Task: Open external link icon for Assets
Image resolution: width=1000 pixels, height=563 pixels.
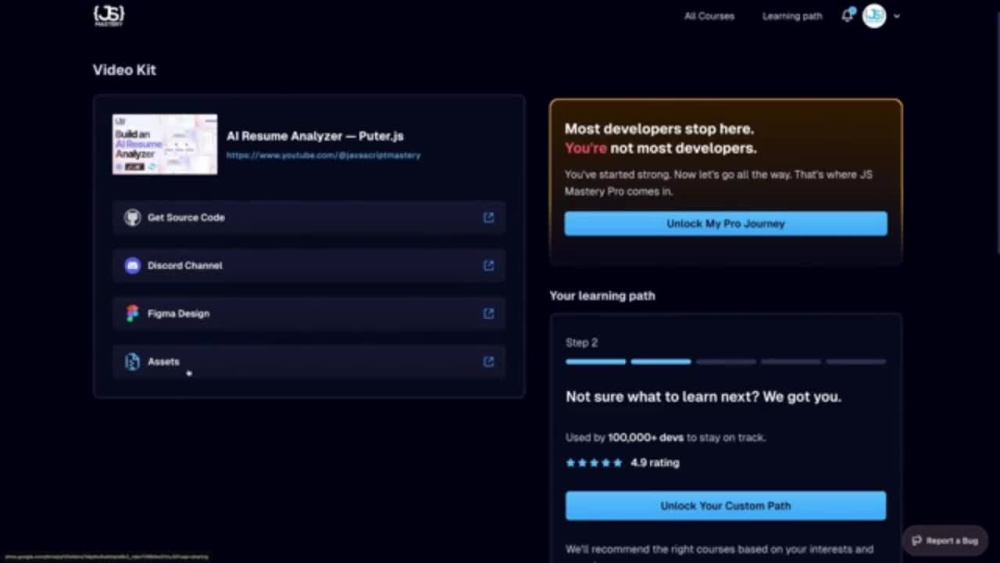Action: pyautogui.click(x=489, y=362)
